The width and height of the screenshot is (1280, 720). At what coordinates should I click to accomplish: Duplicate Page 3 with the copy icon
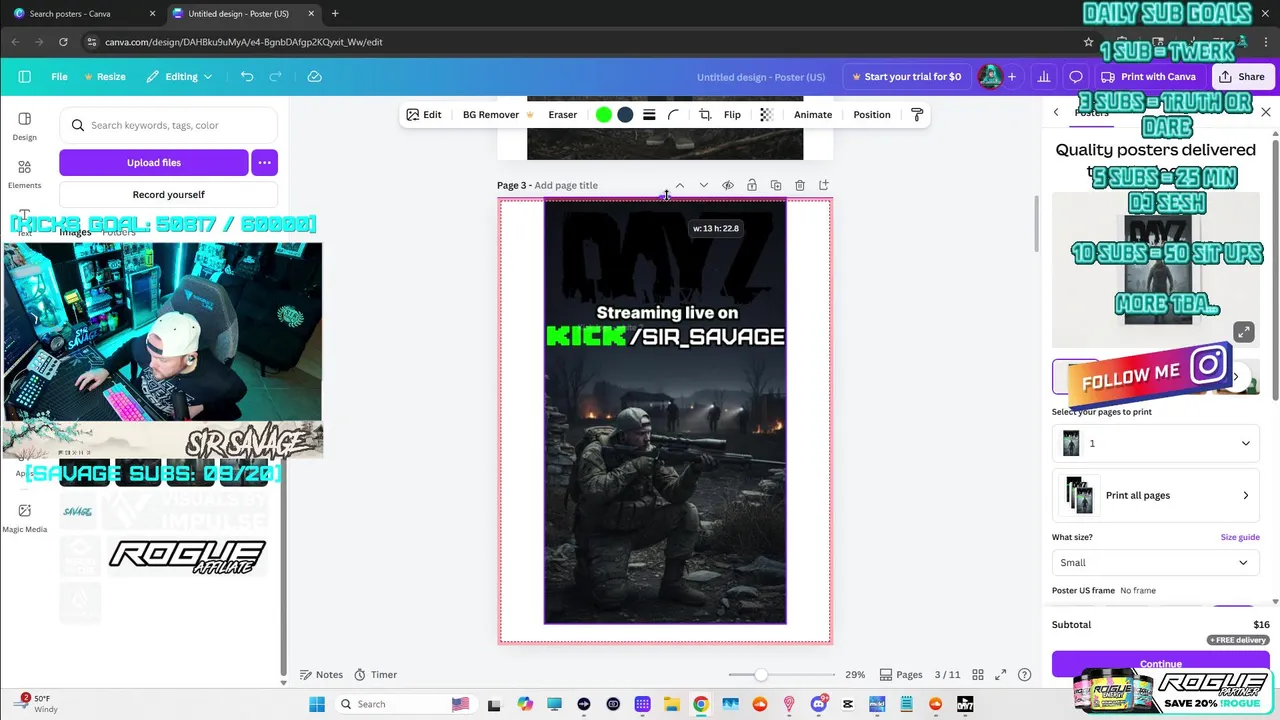click(x=776, y=185)
